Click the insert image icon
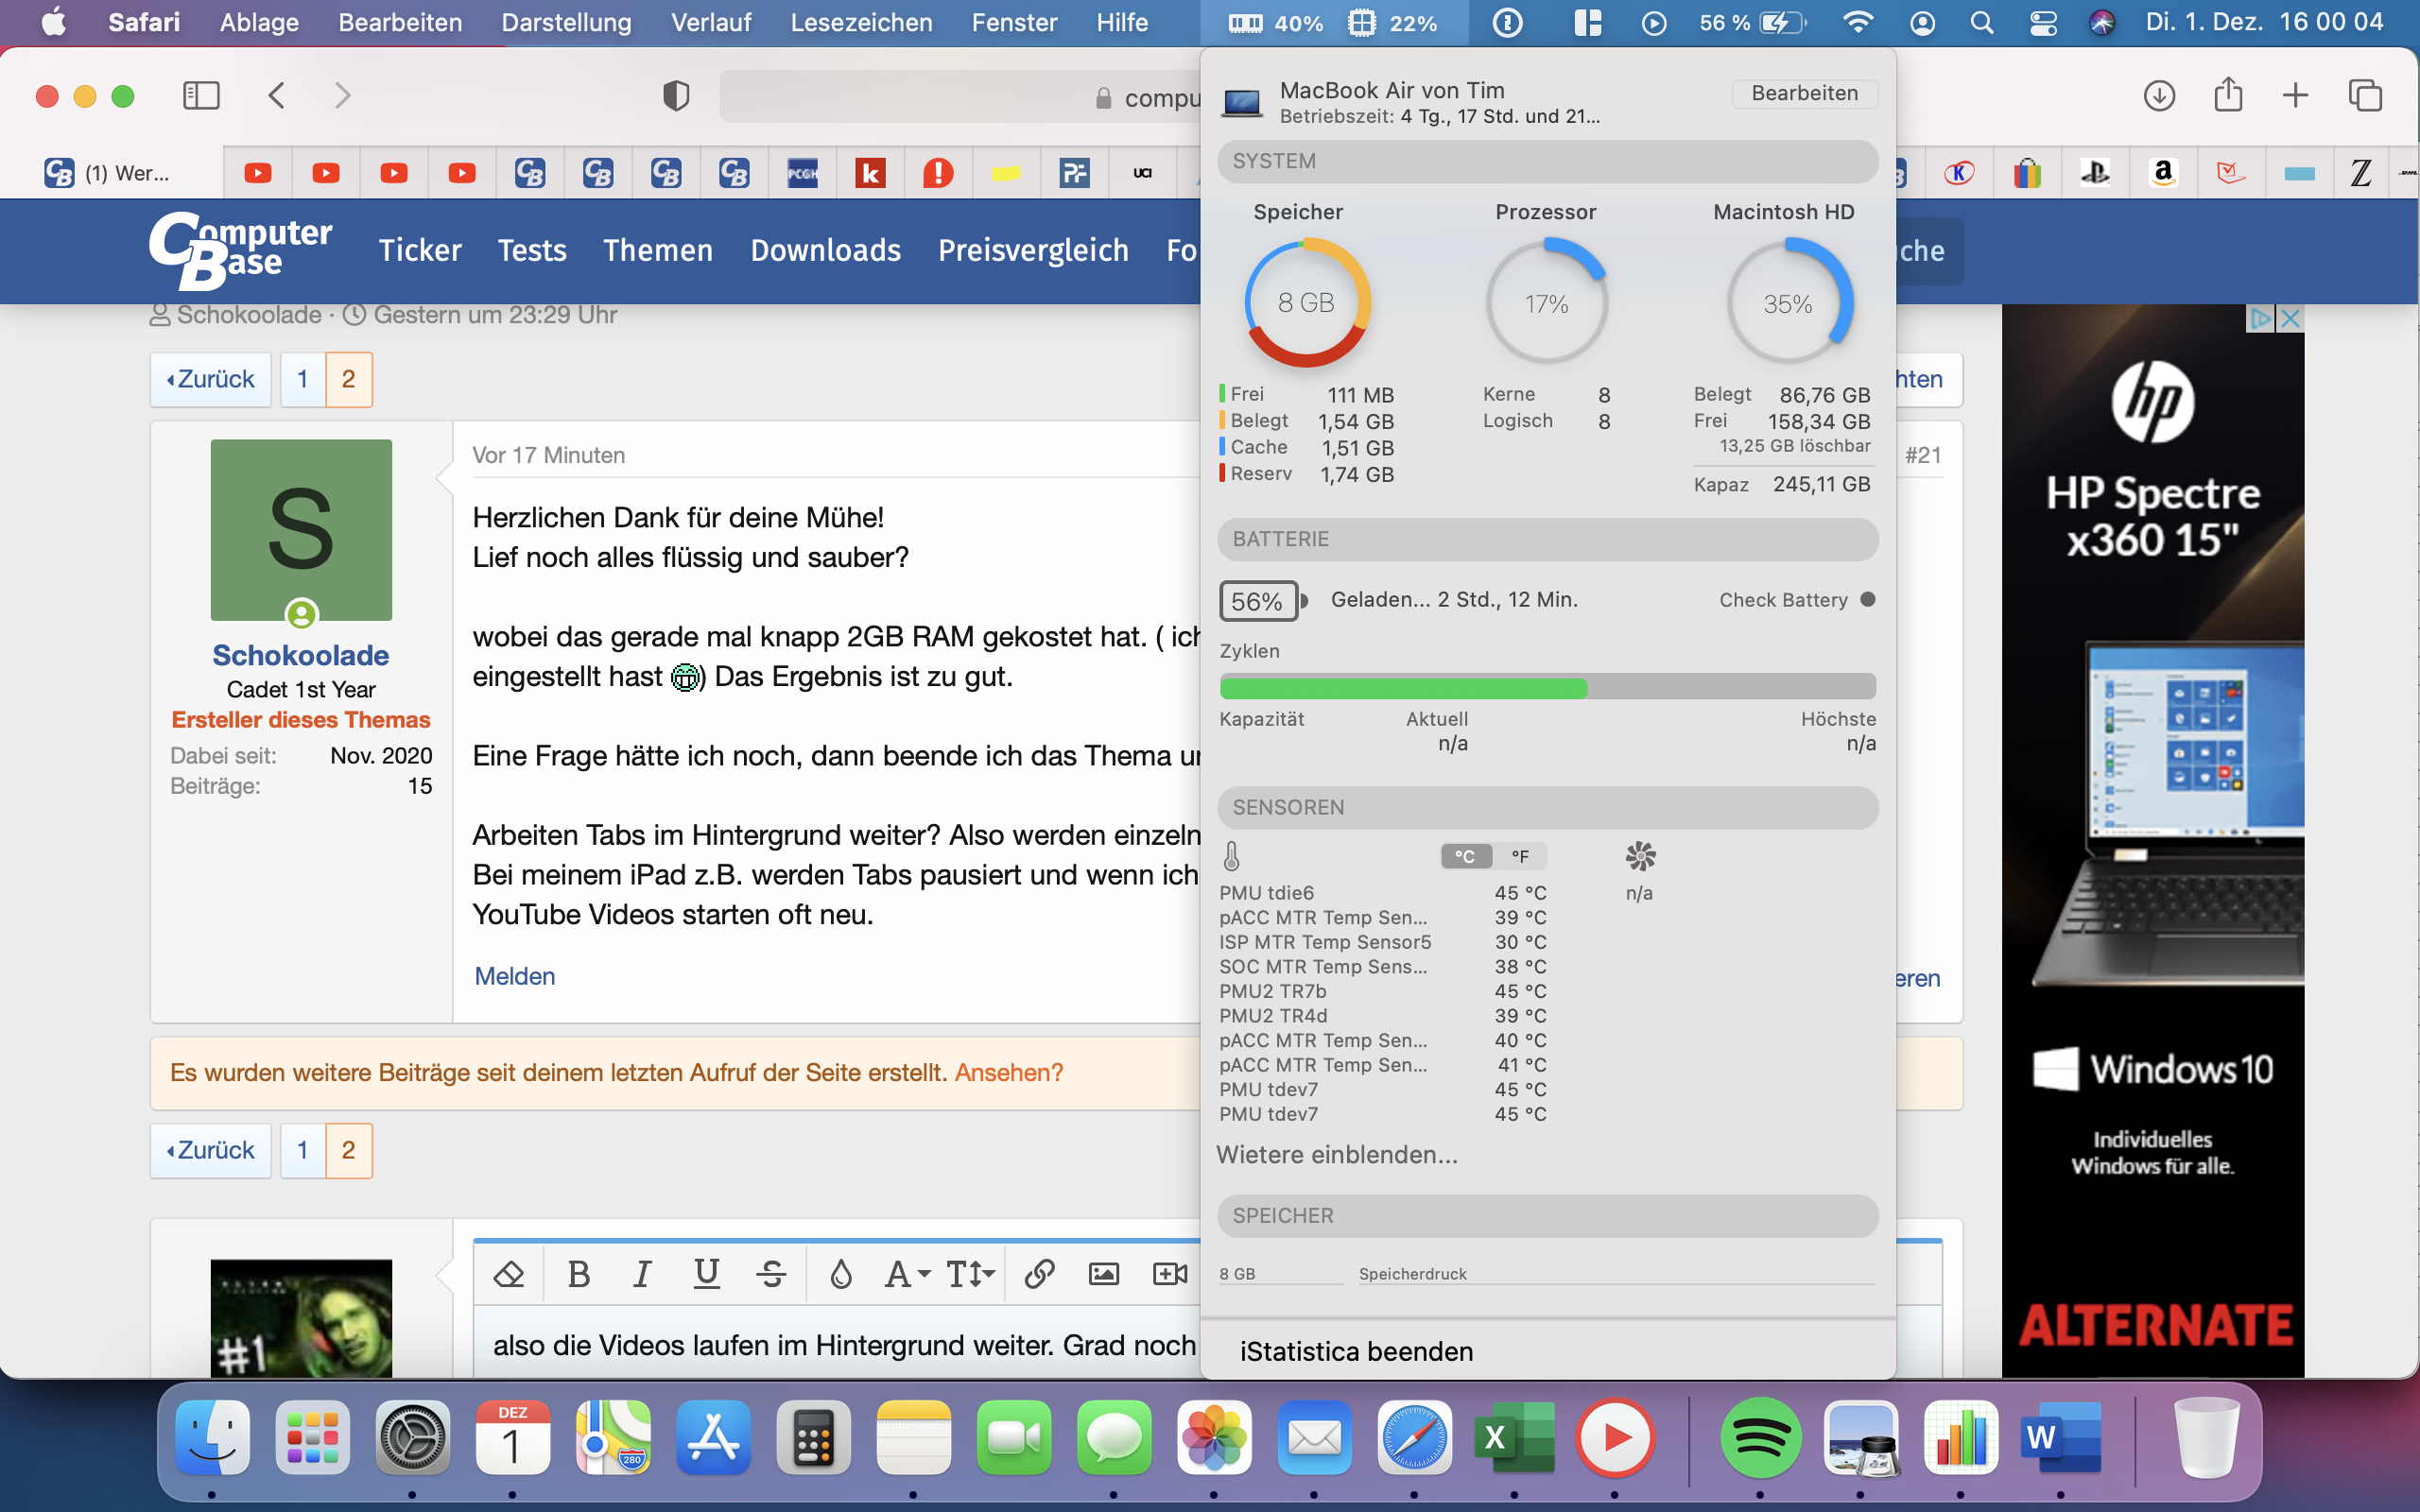Screen dimensions: 2420x1512 click(1103, 1274)
